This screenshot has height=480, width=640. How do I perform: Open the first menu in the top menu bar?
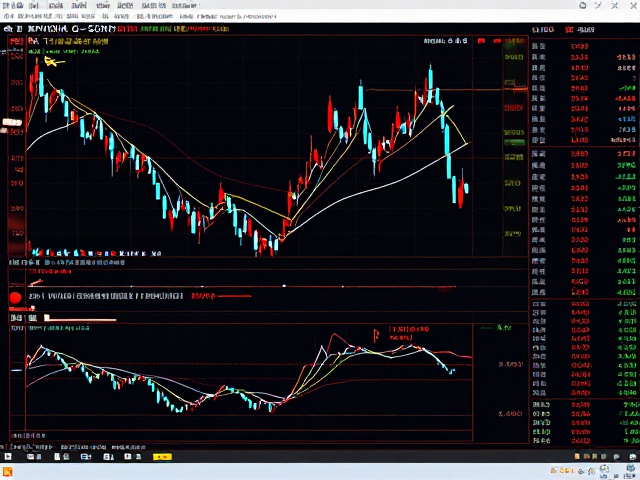(13, 5)
